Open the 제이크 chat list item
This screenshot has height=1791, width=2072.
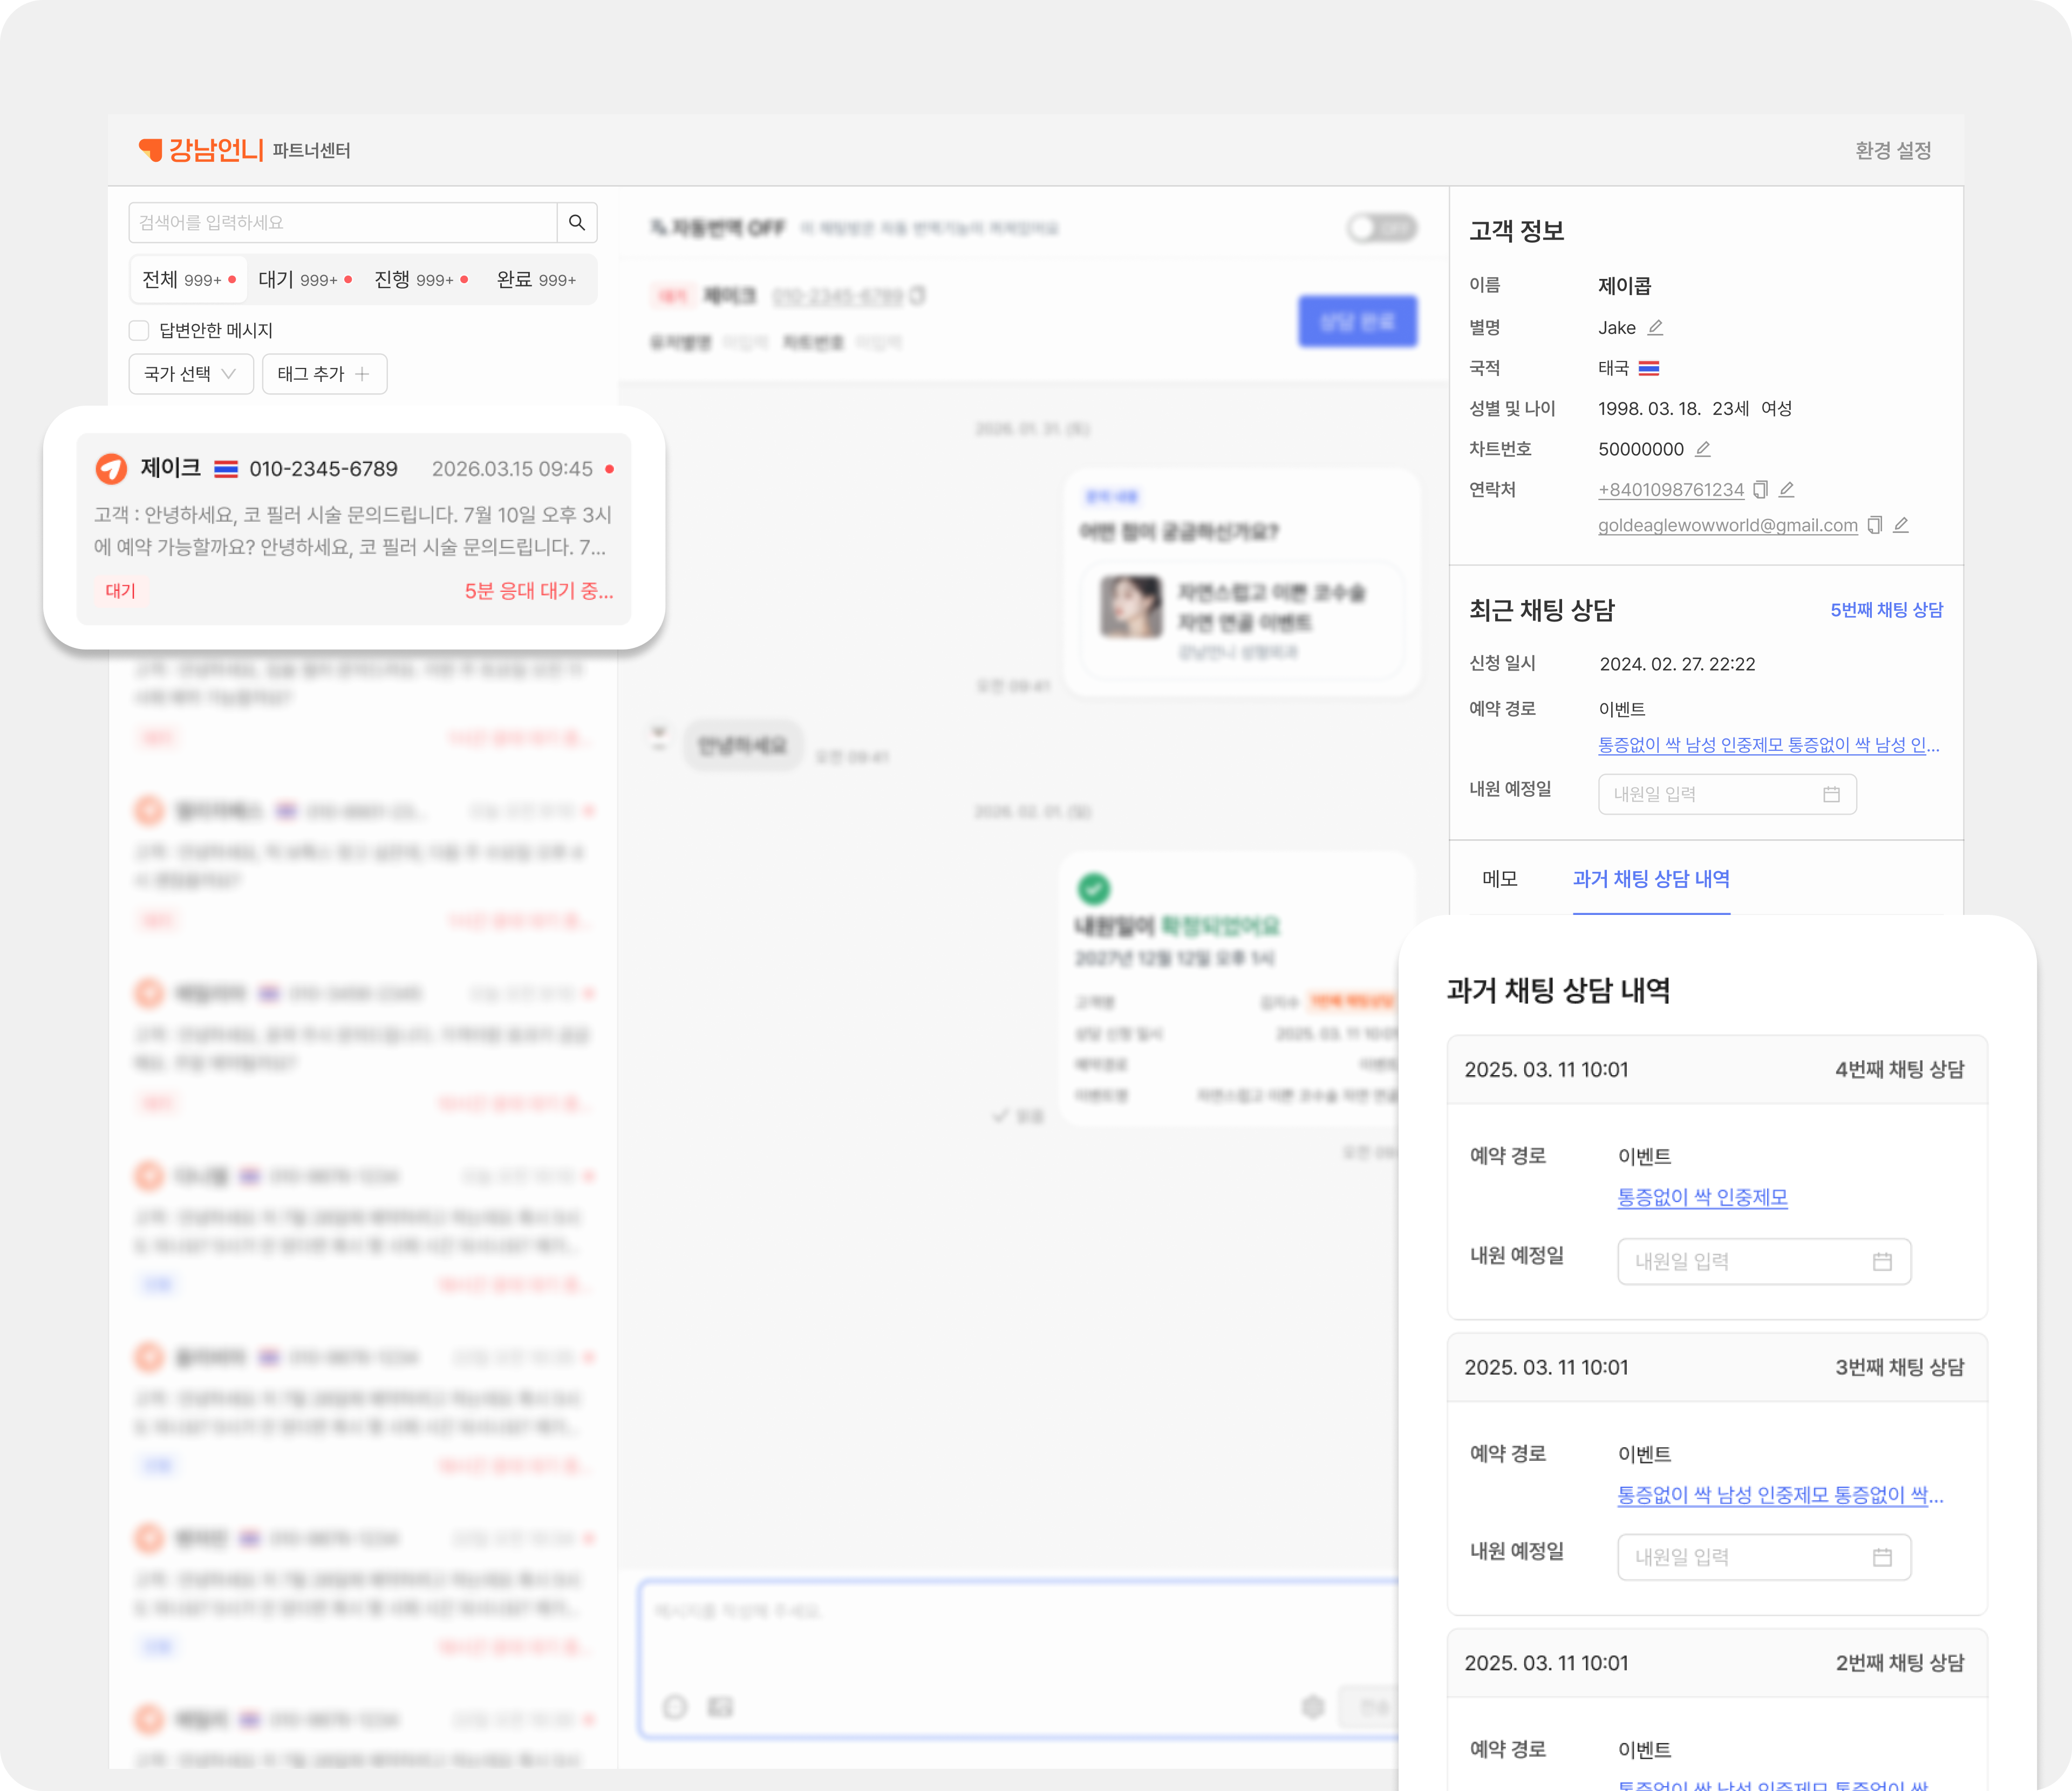(353, 528)
